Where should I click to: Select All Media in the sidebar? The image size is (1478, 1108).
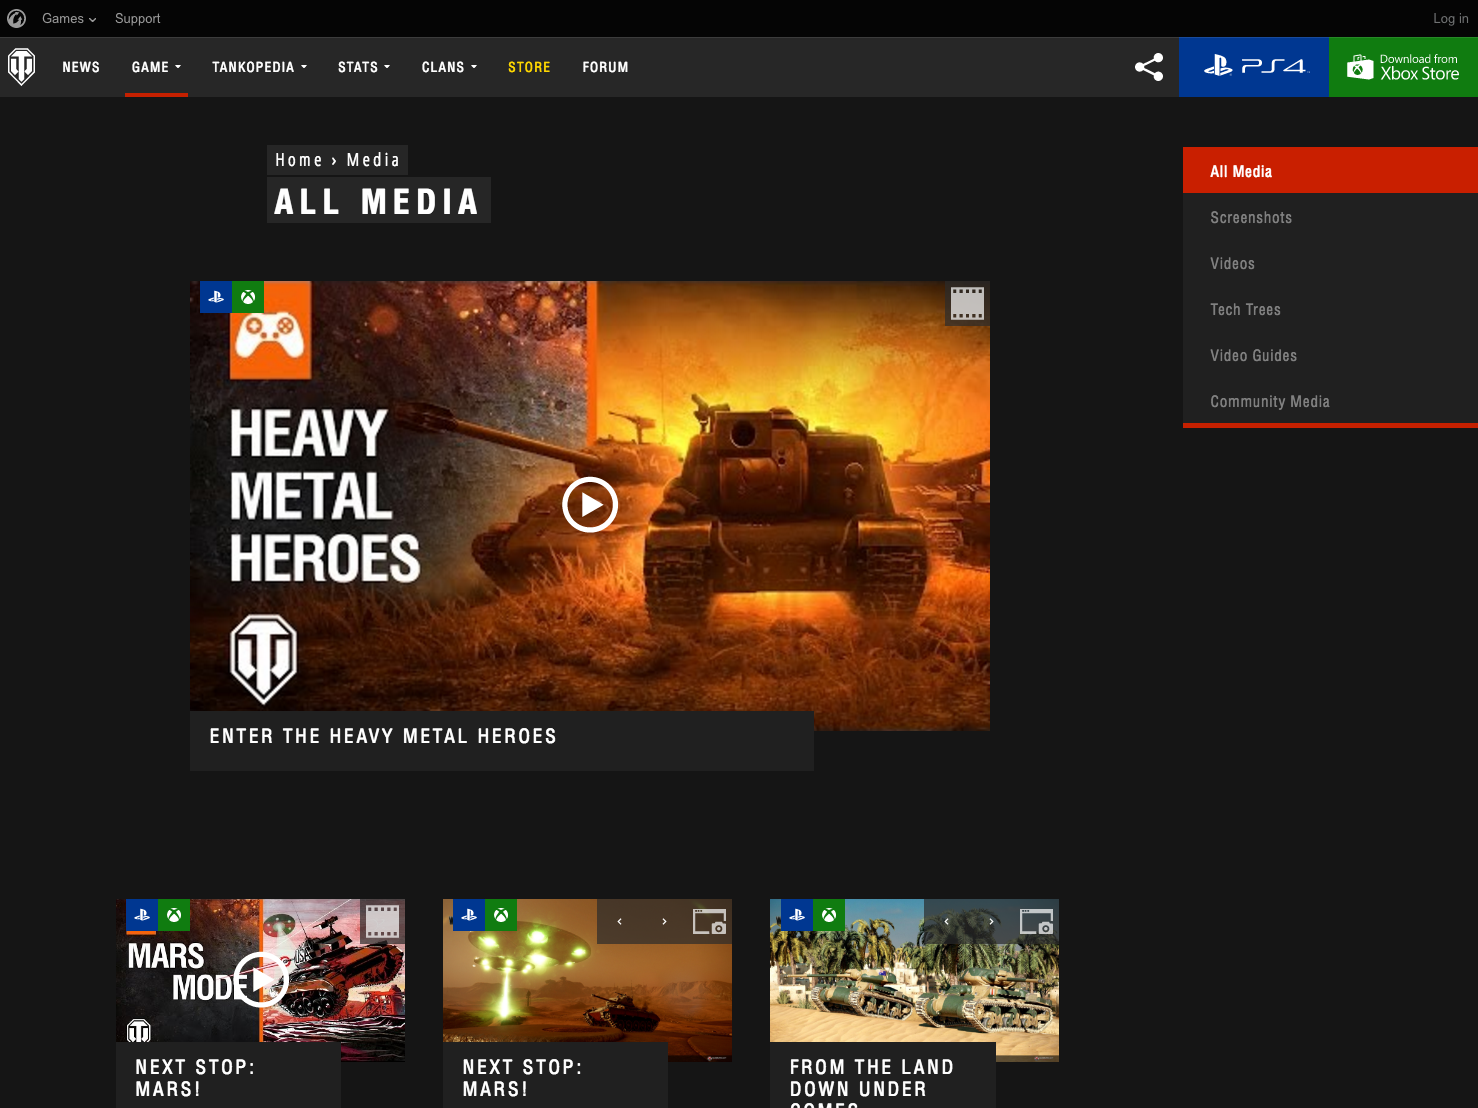(1330, 171)
